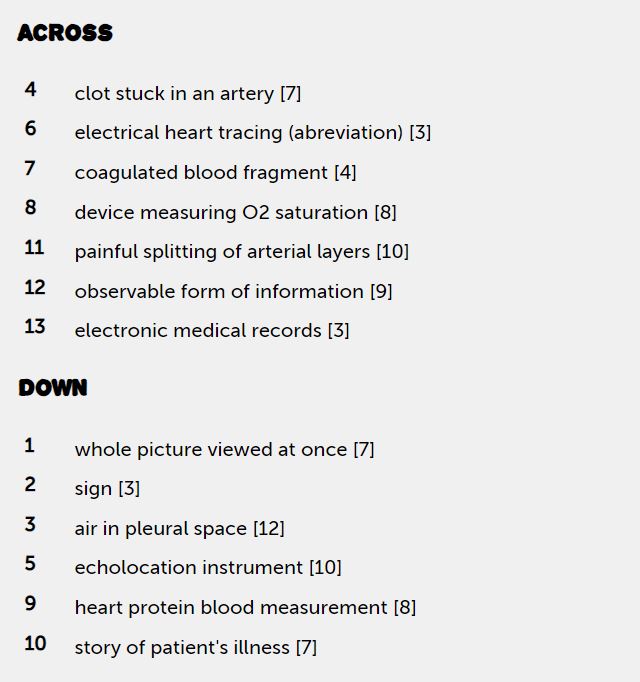Select the 'clot stuck in an artery' clue
This screenshot has height=682, width=640.
[187, 93]
